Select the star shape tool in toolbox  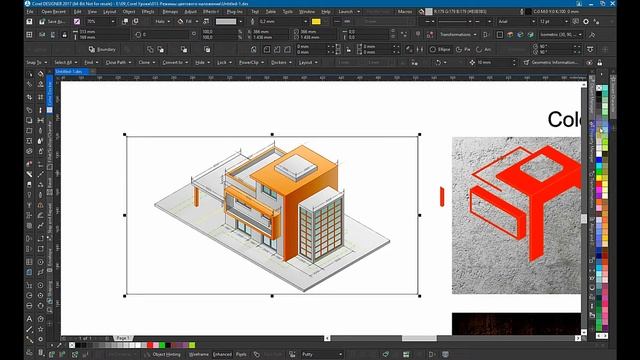(x=40, y=329)
